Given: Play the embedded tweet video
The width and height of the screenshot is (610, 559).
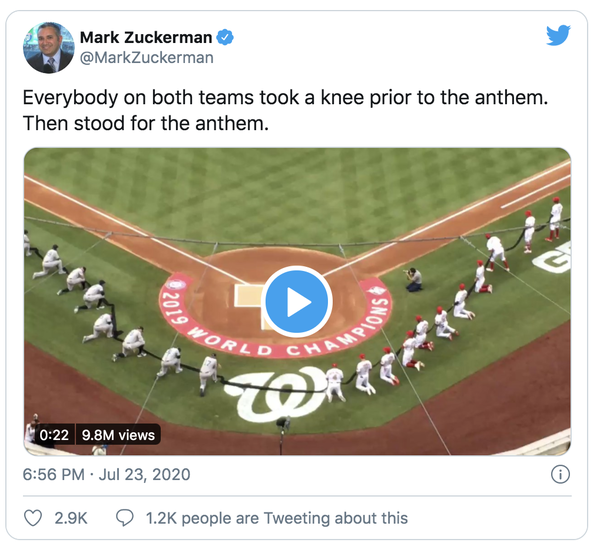Looking at the screenshot, I should [x=297, y=301].
